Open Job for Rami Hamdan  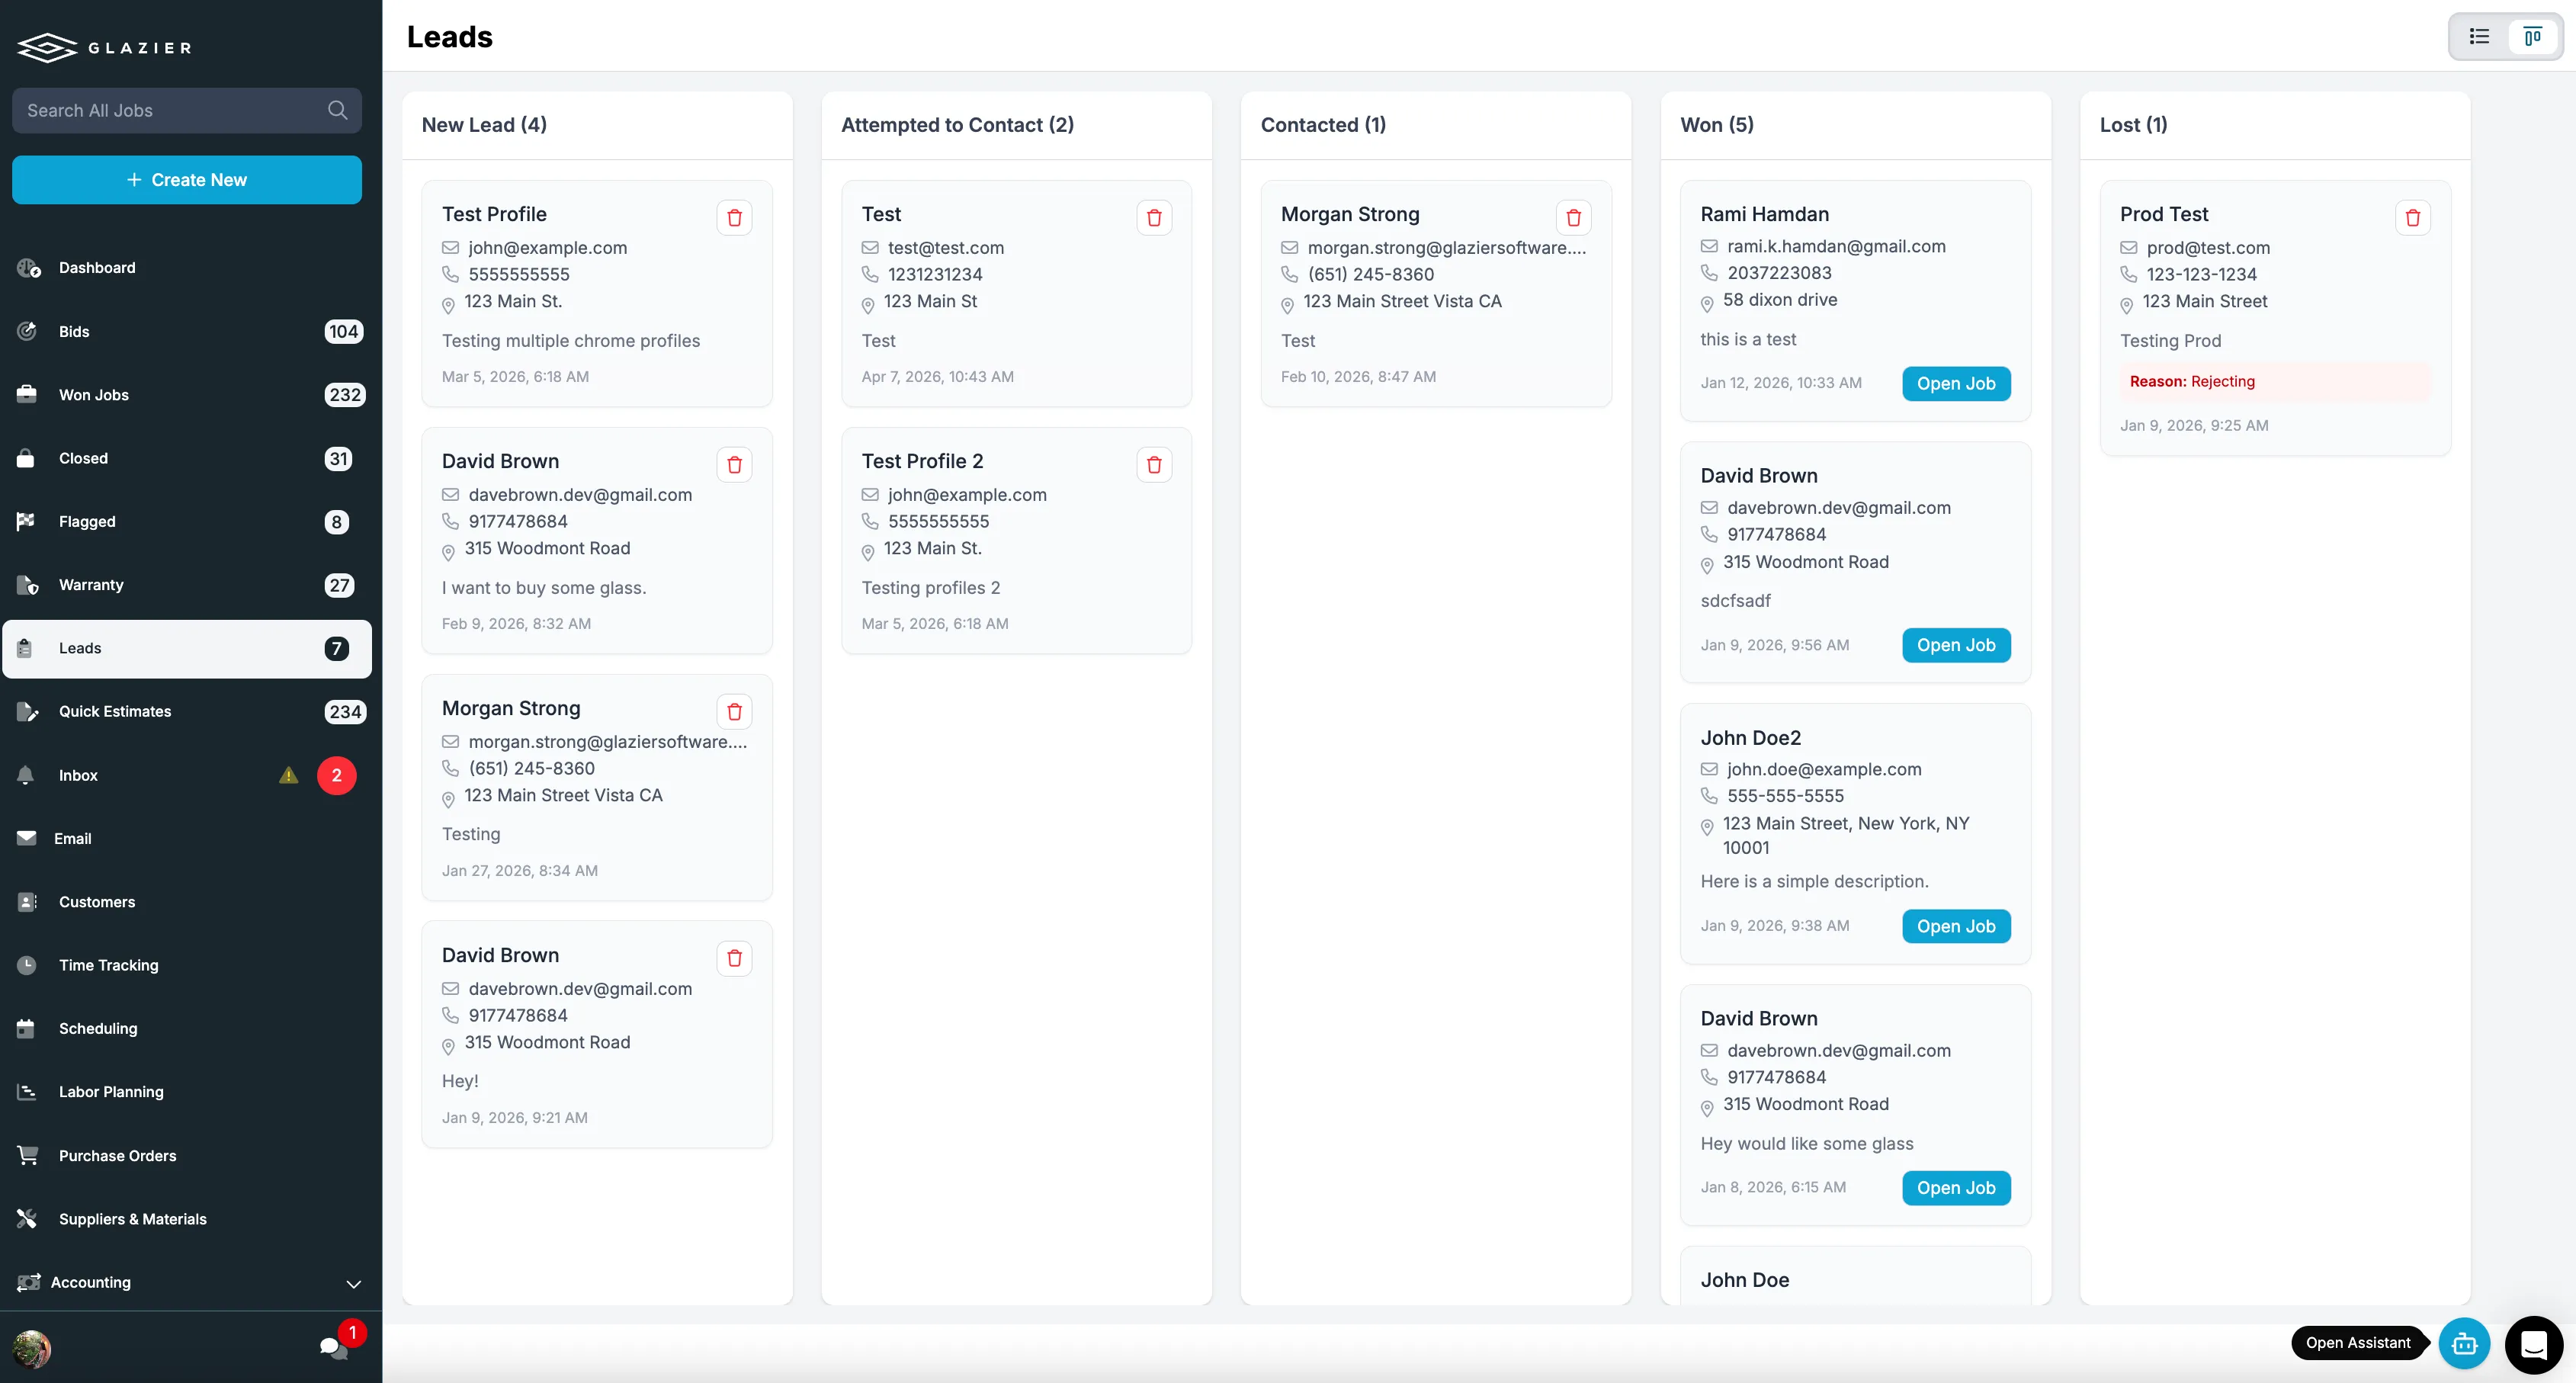click(1956, 383)
